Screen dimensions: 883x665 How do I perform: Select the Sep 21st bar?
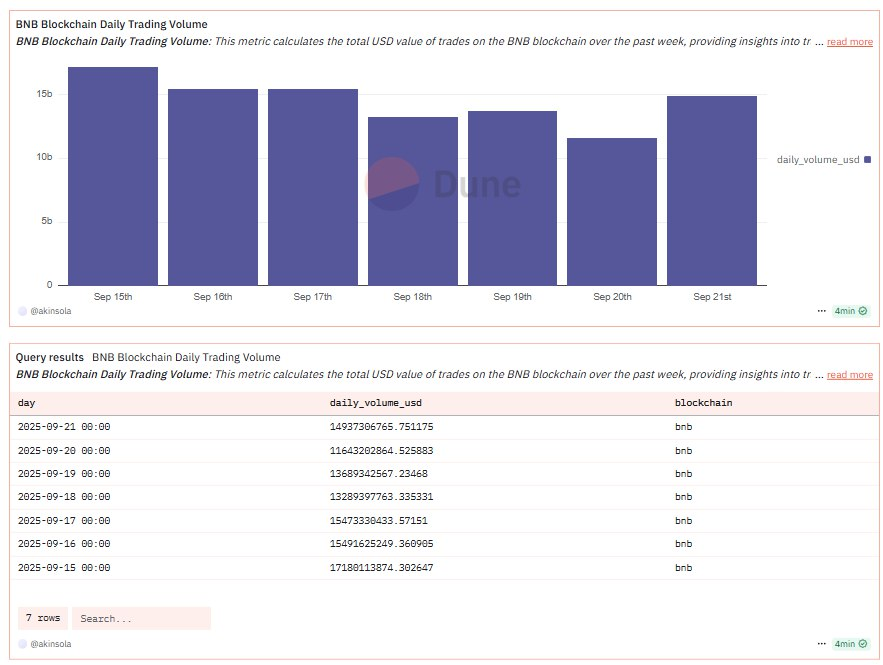pos(712,191)
